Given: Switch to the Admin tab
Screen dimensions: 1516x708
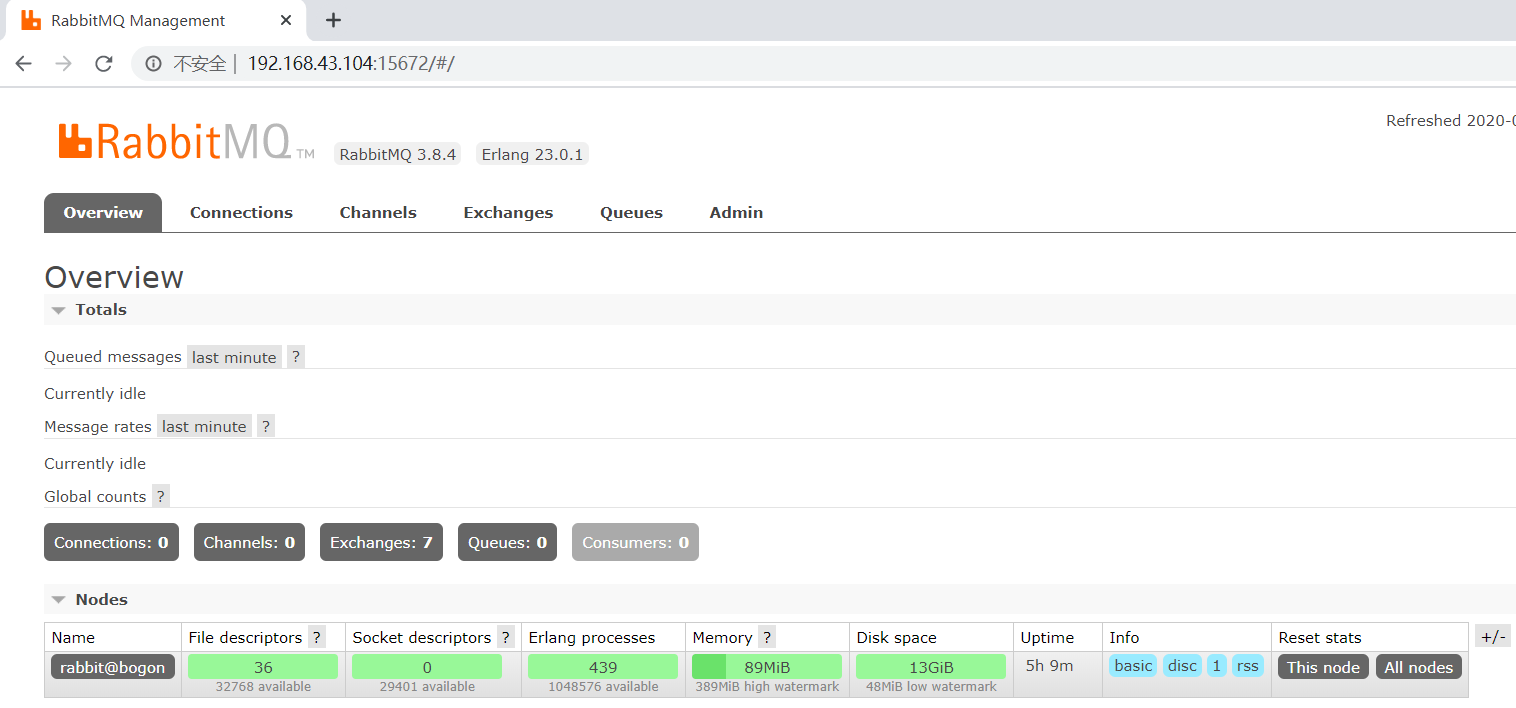Looking at the screenshot, I should [x=736, y=212].
